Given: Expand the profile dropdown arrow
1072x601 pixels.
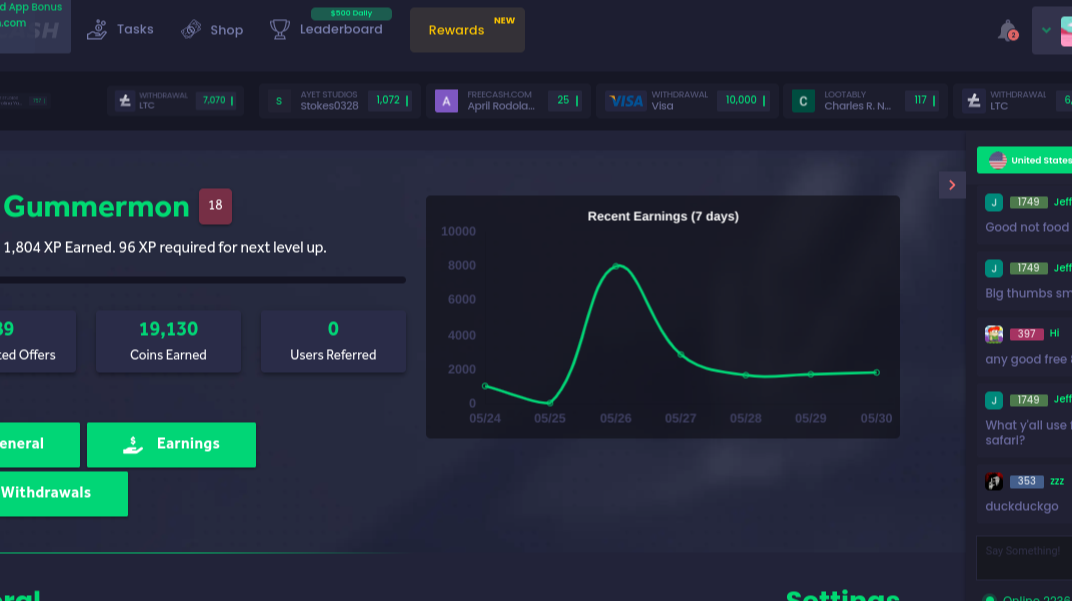Looking at the screenshot, I should click(x=1046, y=30).
